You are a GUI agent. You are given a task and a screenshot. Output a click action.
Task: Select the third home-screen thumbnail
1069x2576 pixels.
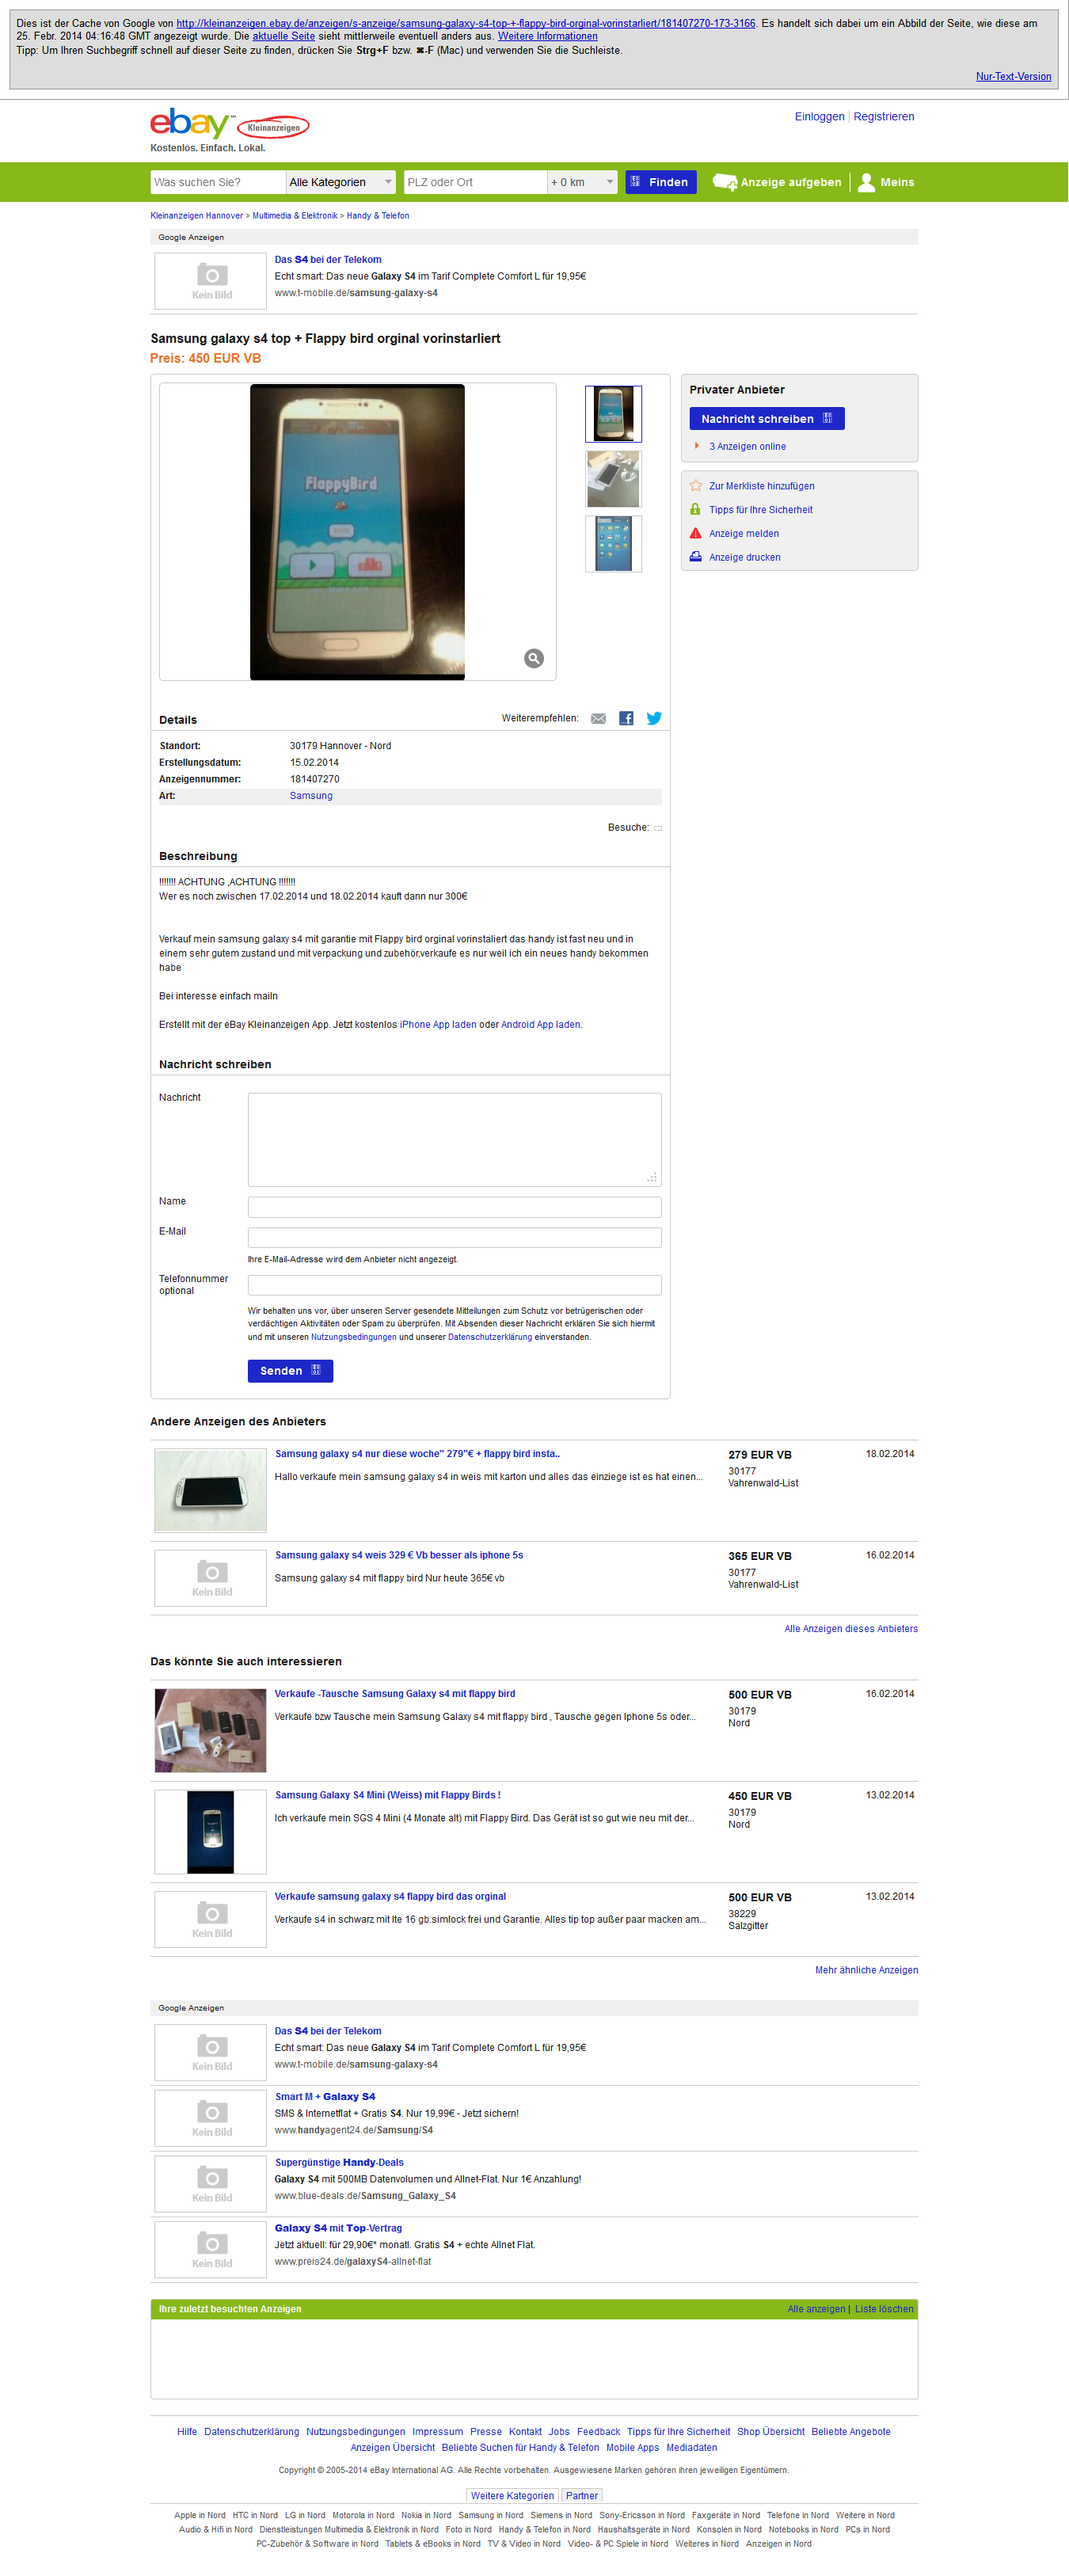click(x=613, y=544)
